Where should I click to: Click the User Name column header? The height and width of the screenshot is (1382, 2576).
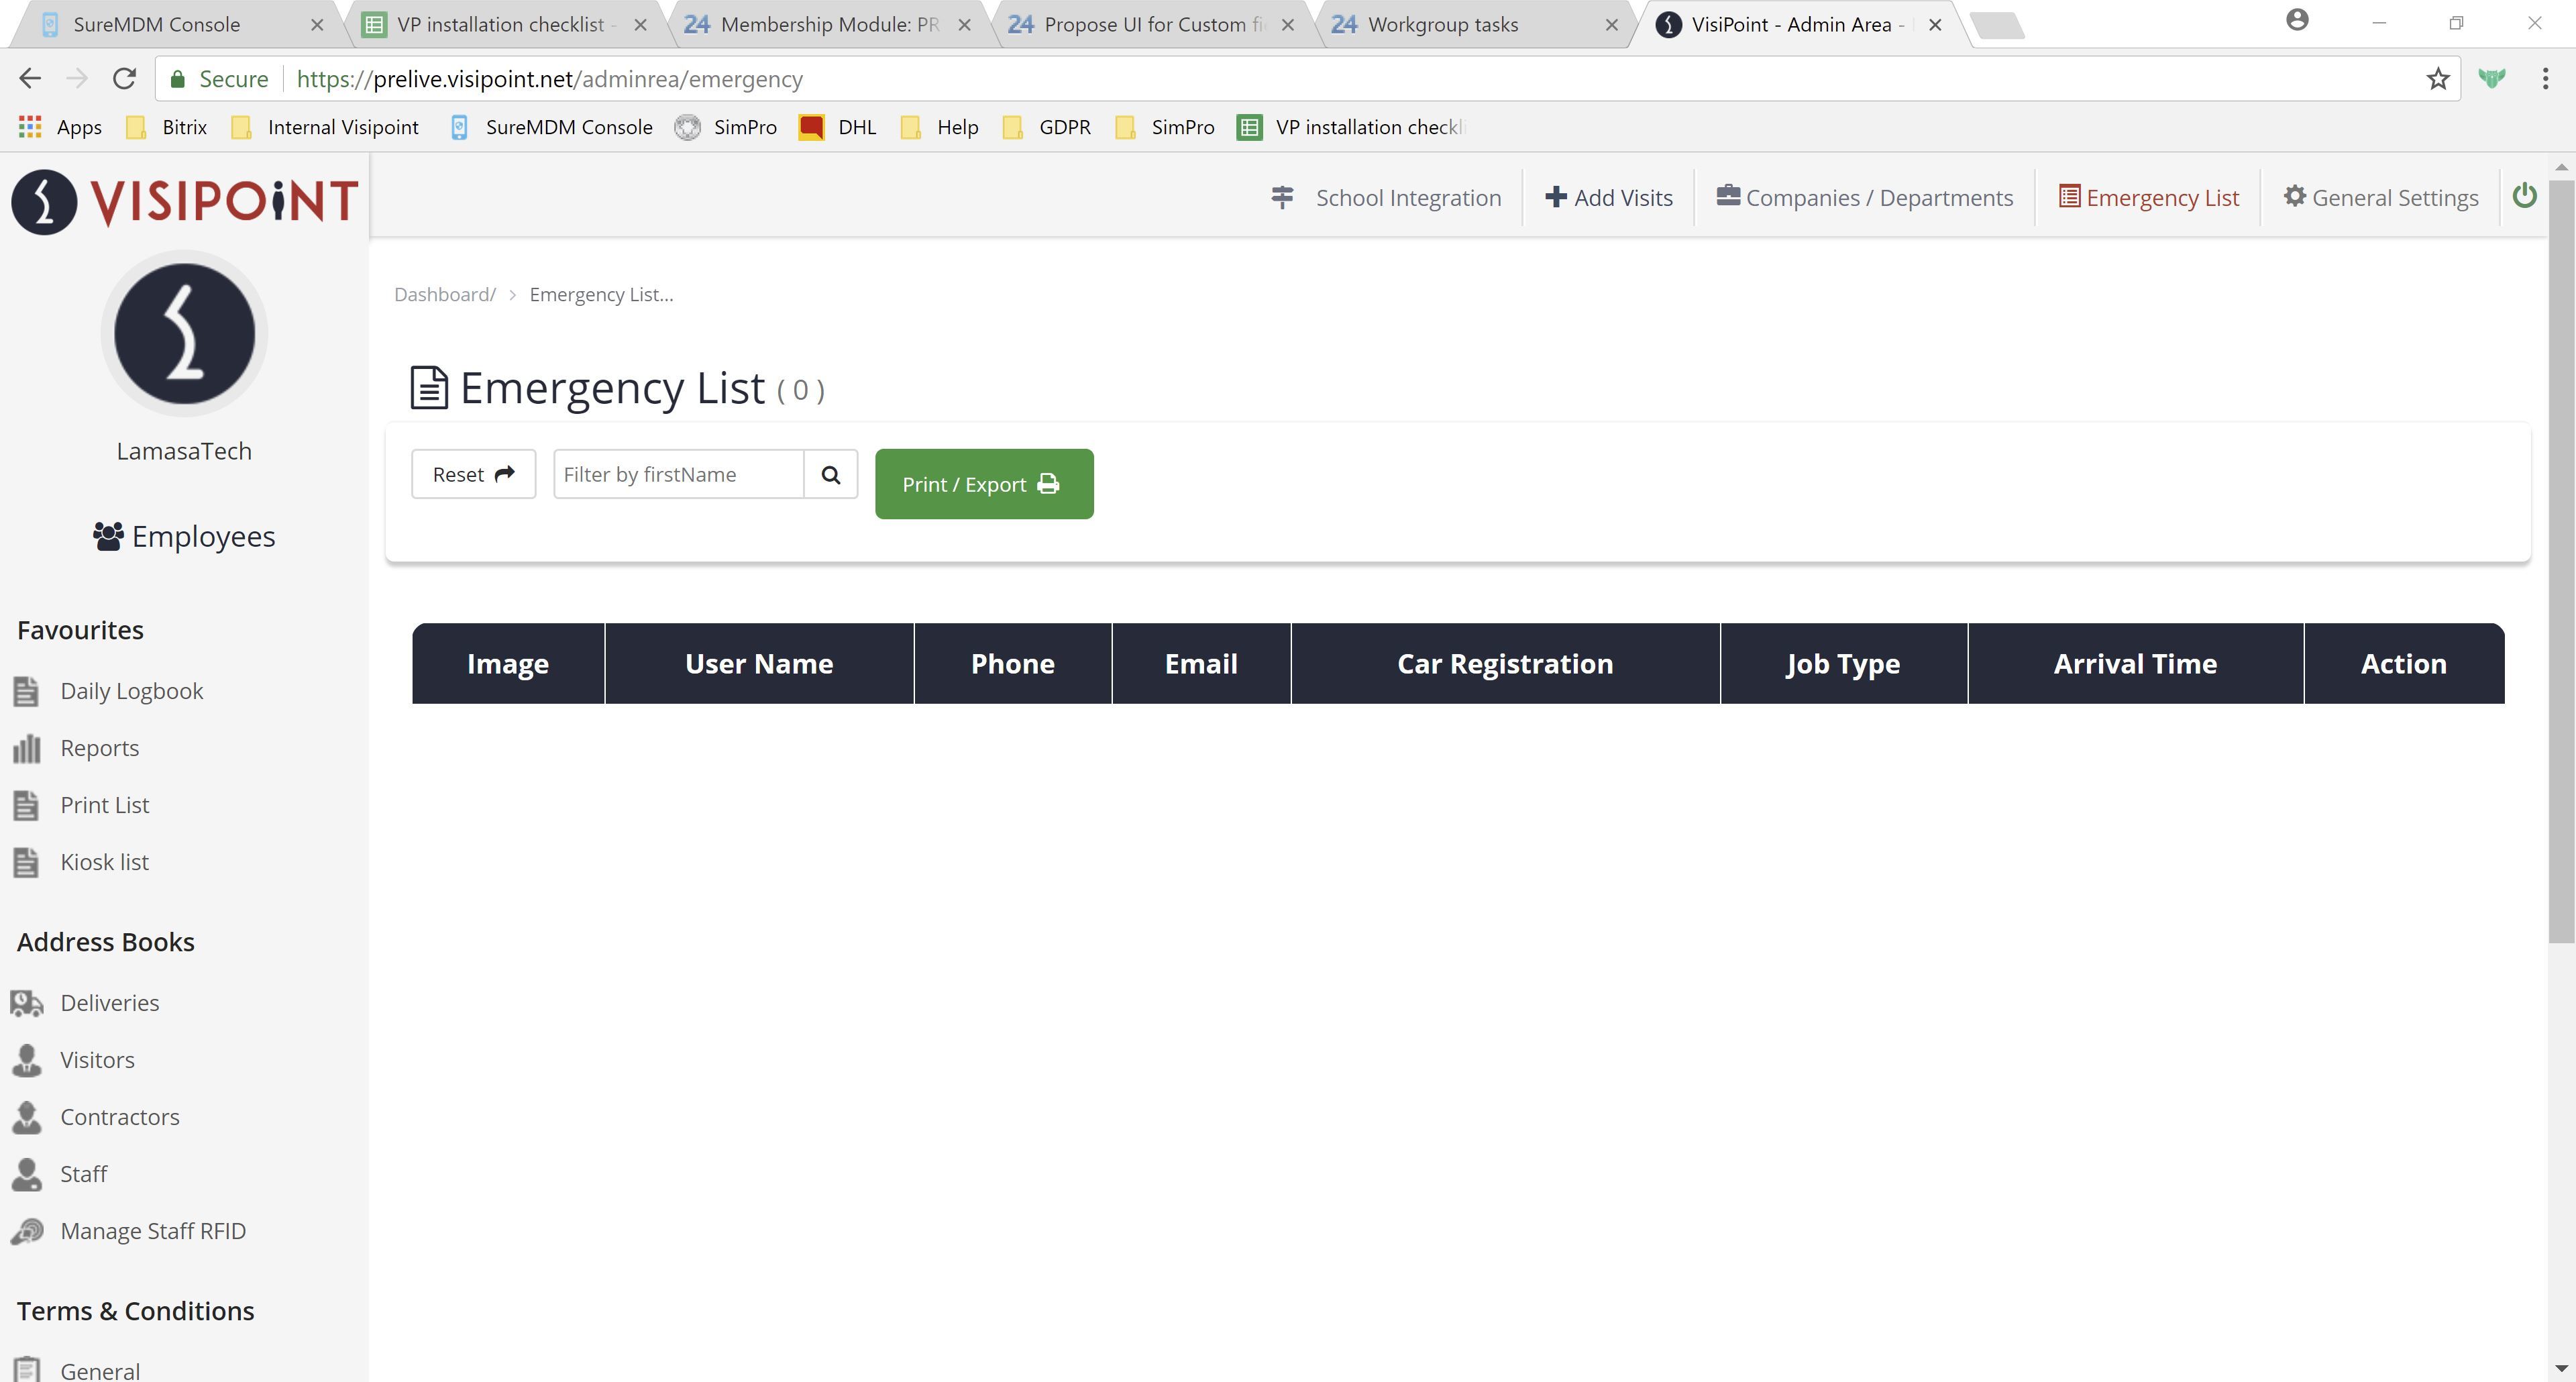759,663
